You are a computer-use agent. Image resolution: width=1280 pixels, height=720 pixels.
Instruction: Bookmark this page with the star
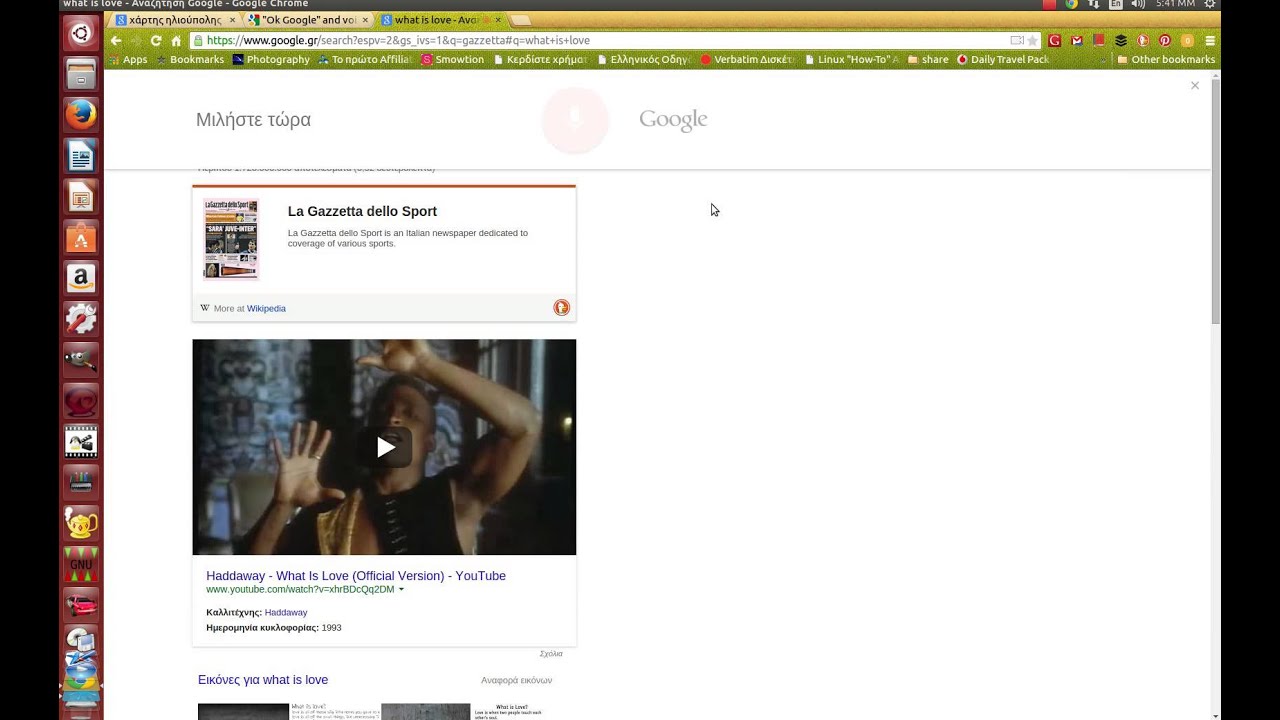click(x=1032, y=41)
